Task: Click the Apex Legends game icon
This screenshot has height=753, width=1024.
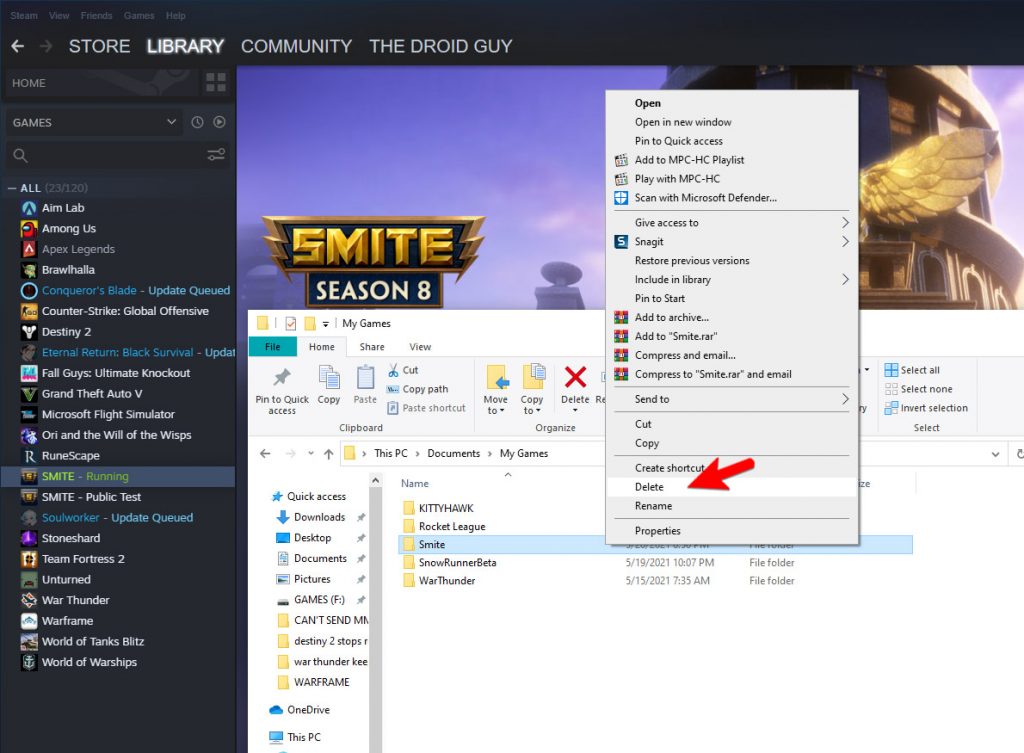Action: pyautogui.click(x=29, y=249)
